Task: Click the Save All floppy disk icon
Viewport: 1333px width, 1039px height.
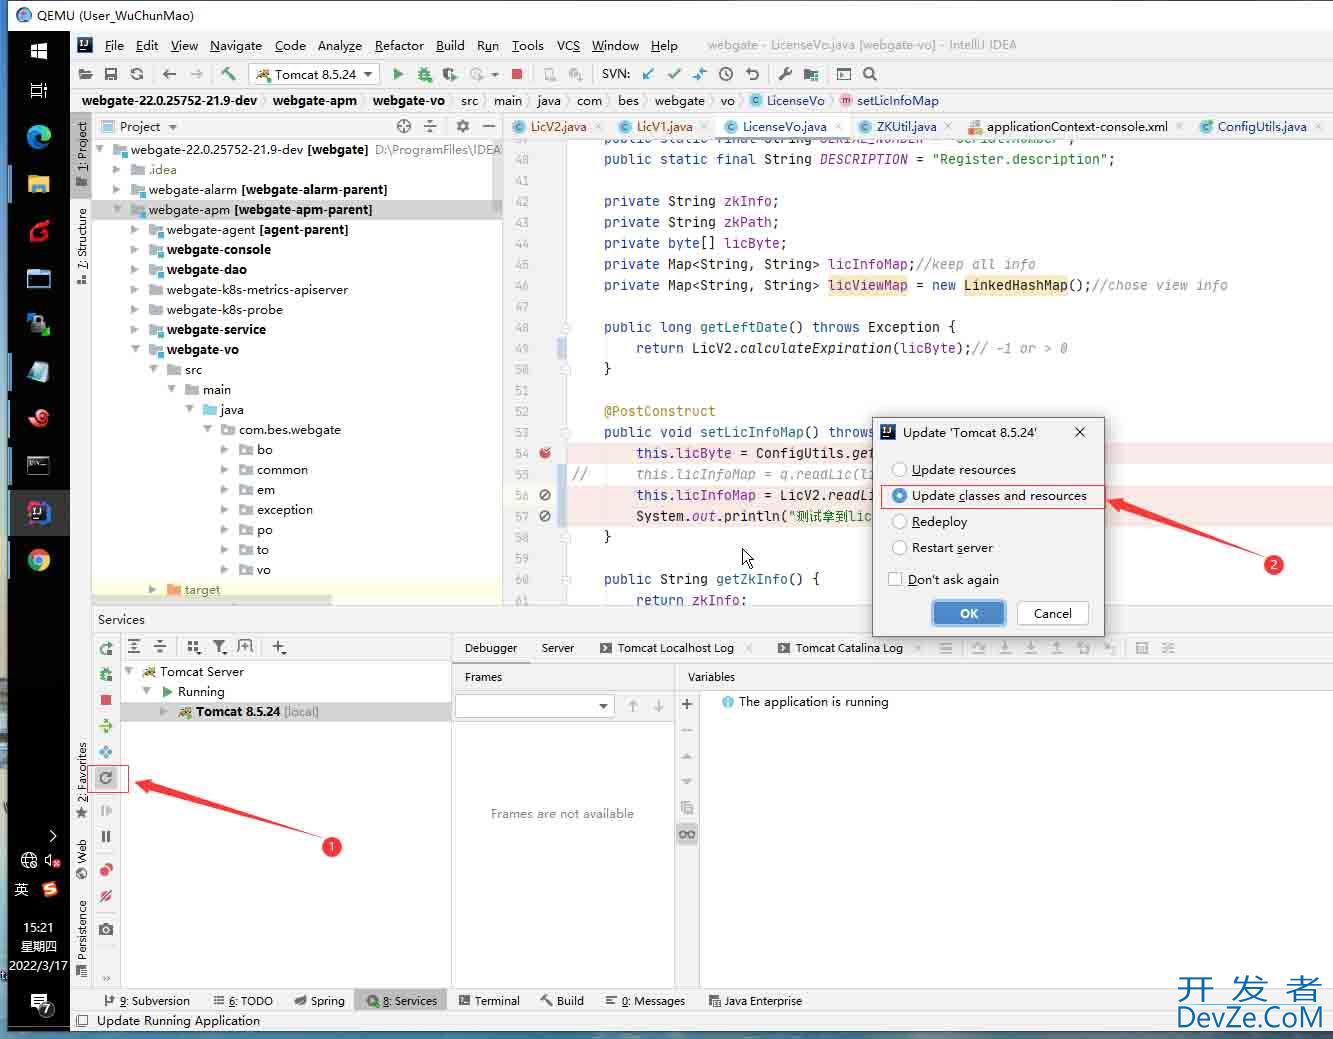Action: click(x=111, y=74)
